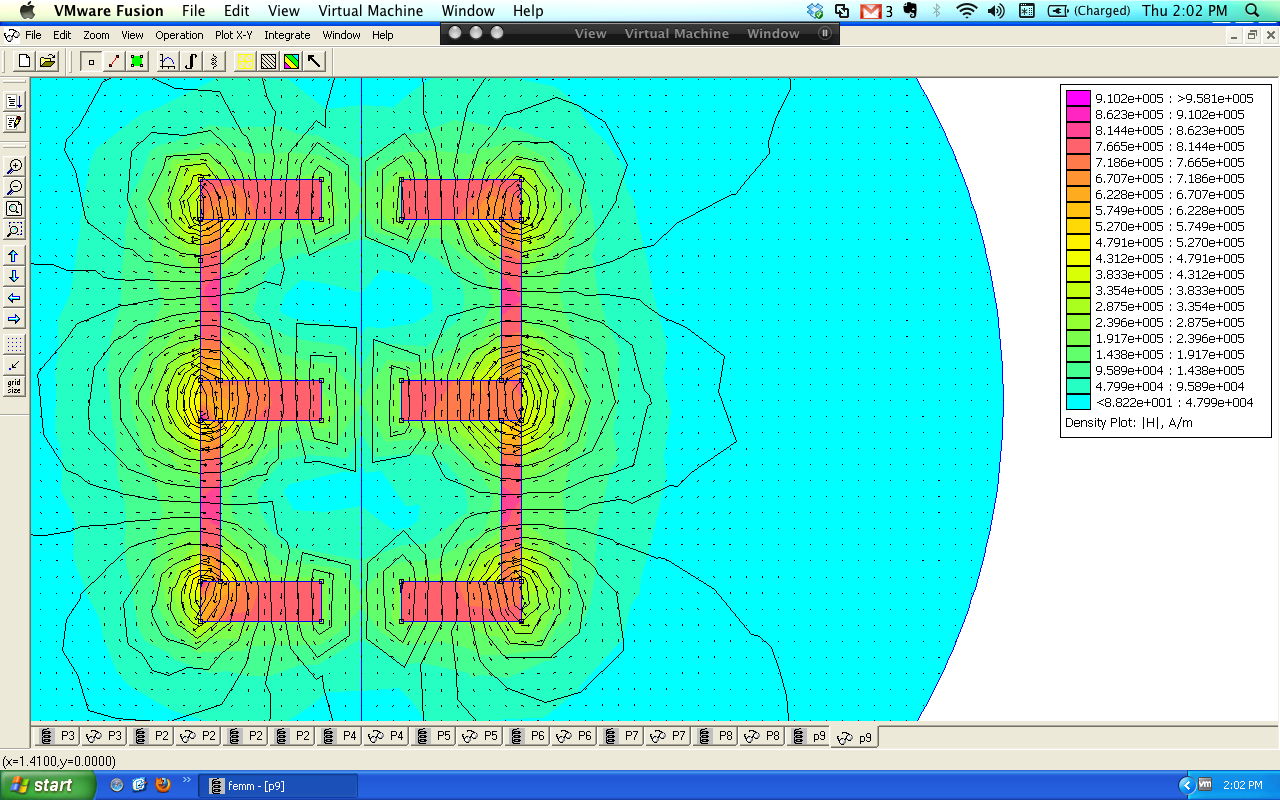
Task: Click 'Virtual Machine' on floating VMware bar
Action: tap(677, 33)
